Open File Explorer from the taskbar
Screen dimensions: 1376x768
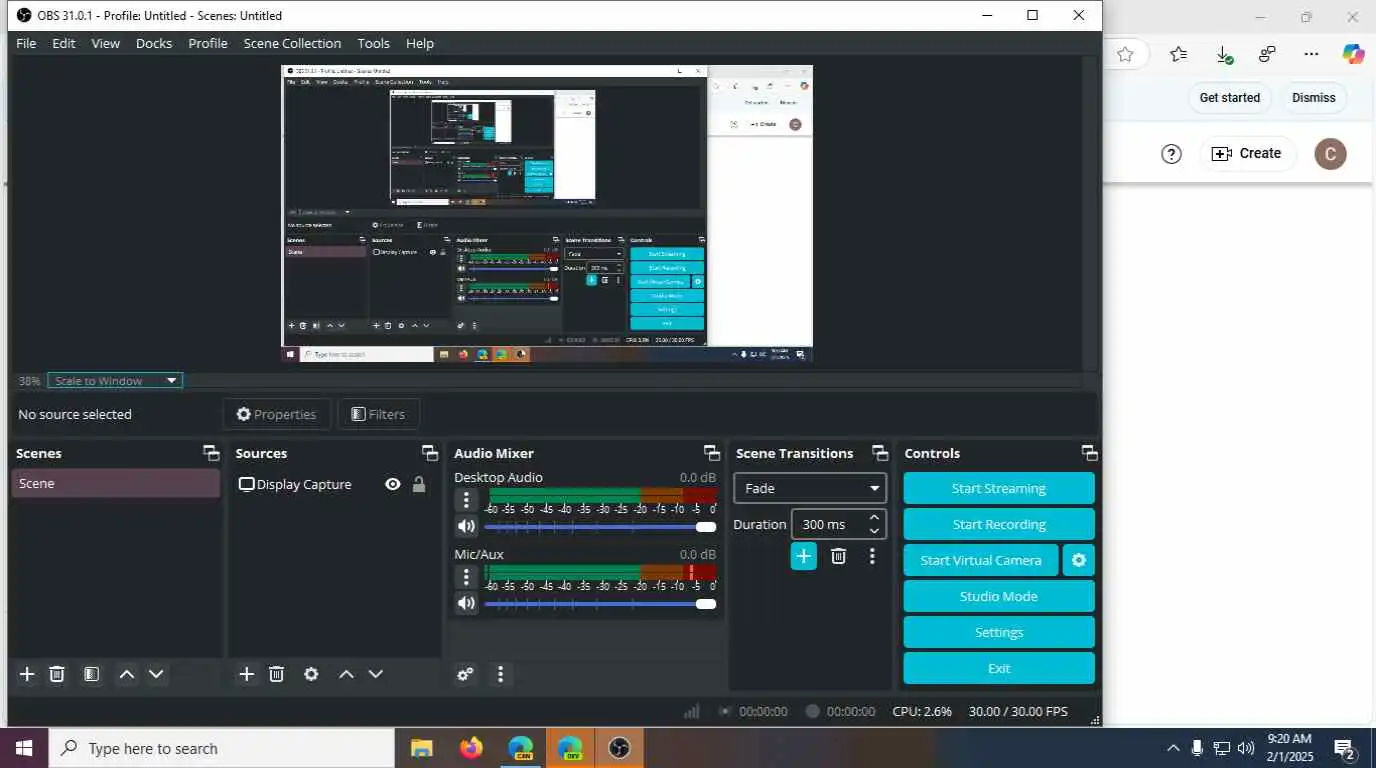point(422,748)
